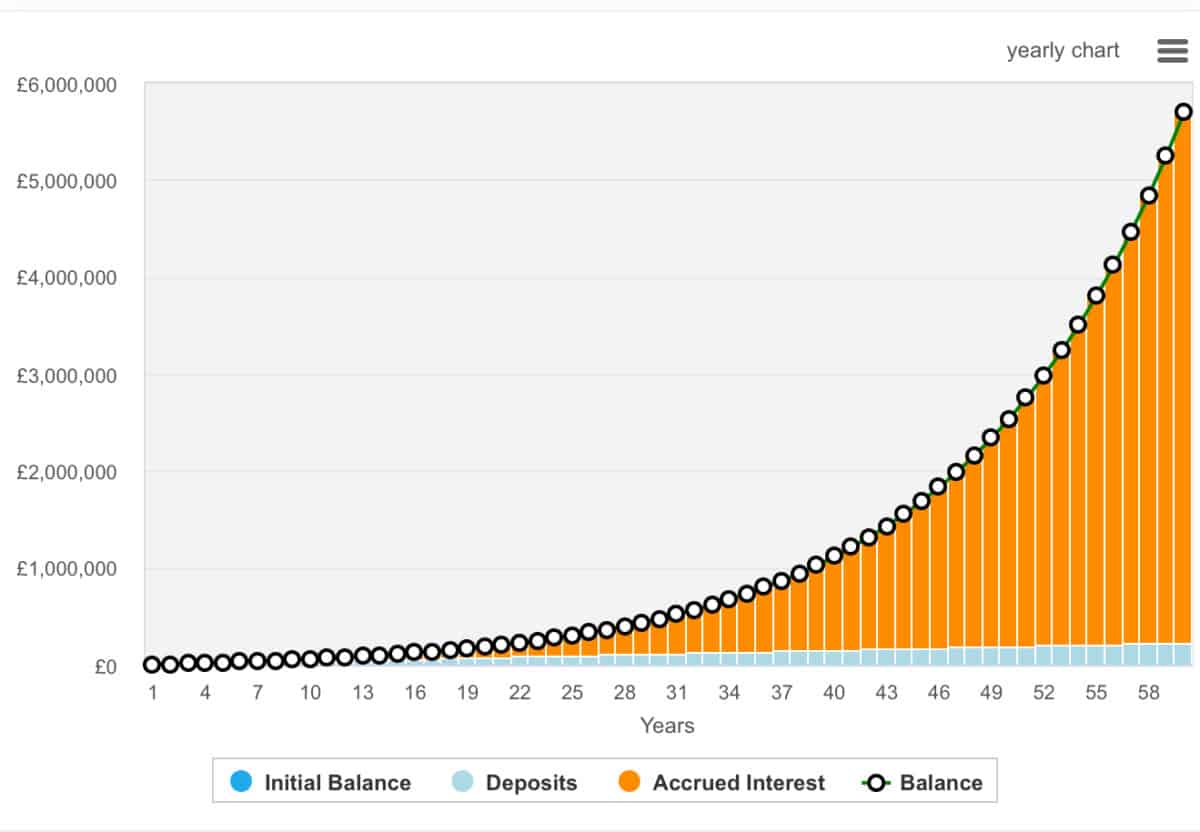Click the Initial Balance blue legend dot
The image size is (1200, 832).
click(241, 782)
